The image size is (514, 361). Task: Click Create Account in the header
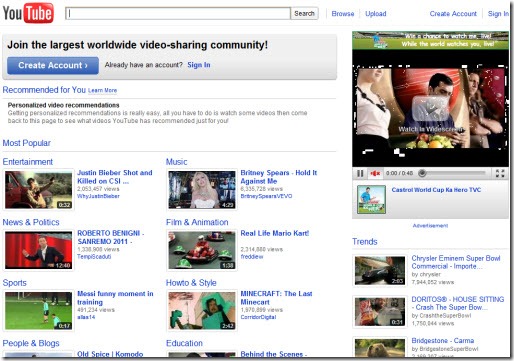[x=453, y=14]
